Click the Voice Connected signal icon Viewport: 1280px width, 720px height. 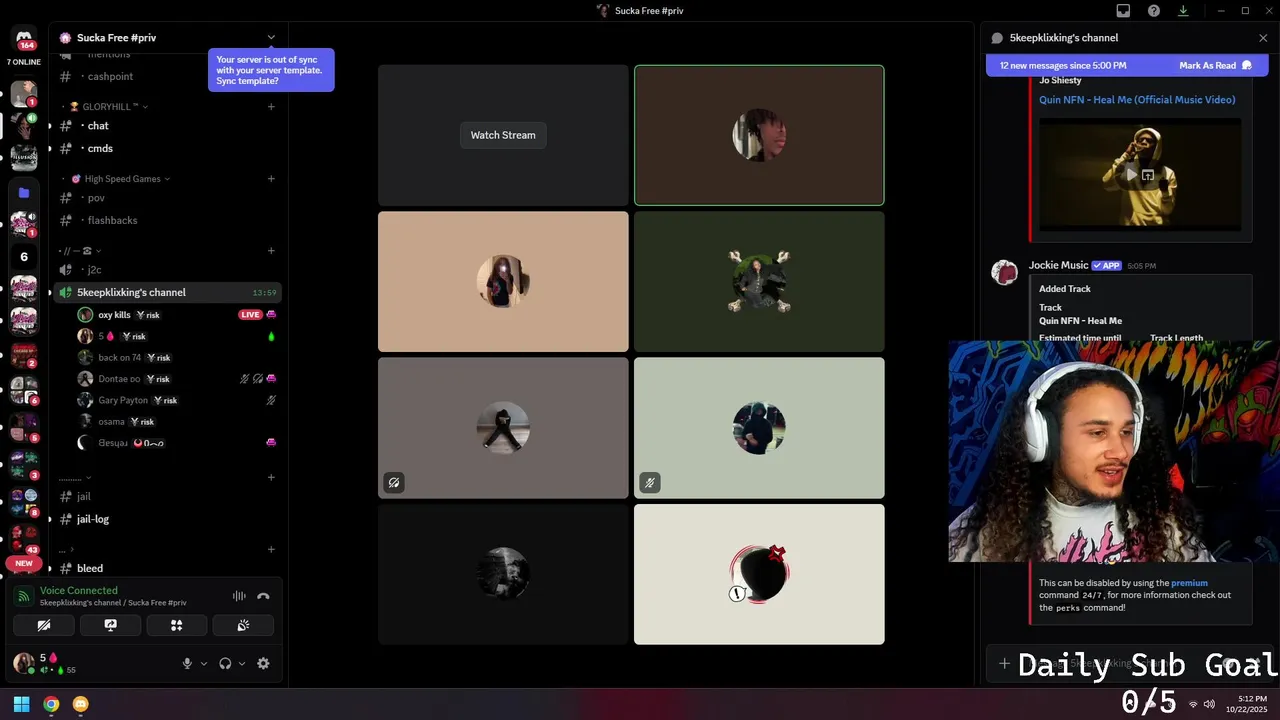pyautogui.click(x=25, y=596)
